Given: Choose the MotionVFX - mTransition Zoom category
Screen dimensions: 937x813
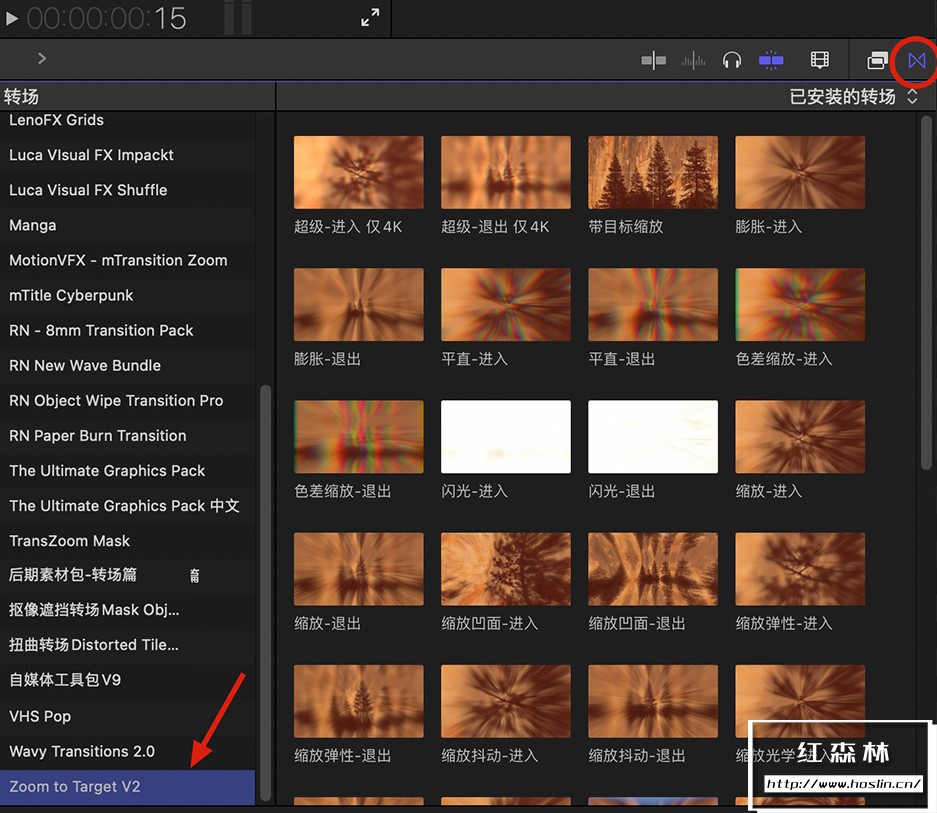Looking at the screenshot, I should (x=118, y=260).
